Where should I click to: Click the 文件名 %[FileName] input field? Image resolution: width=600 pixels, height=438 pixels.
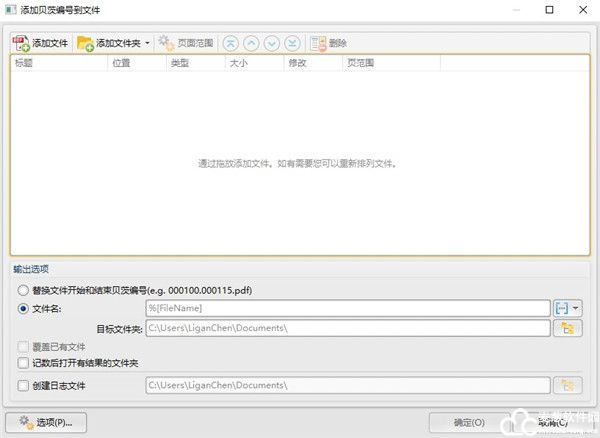[x=347, y=309]
